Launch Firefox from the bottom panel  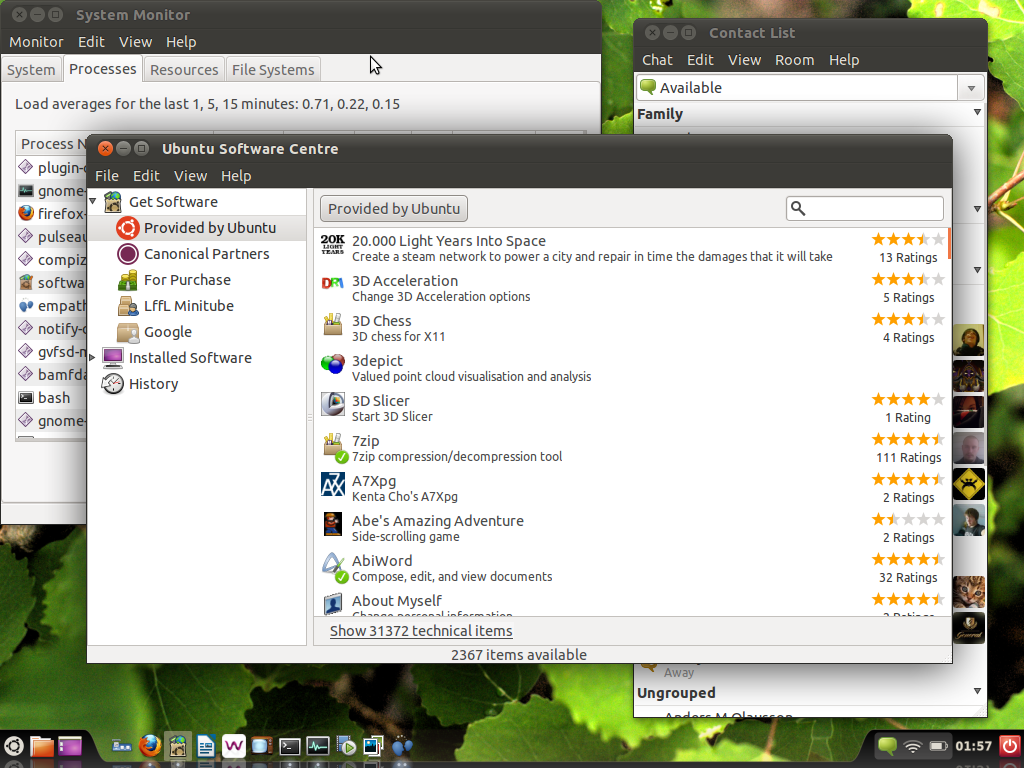[150, 745]
